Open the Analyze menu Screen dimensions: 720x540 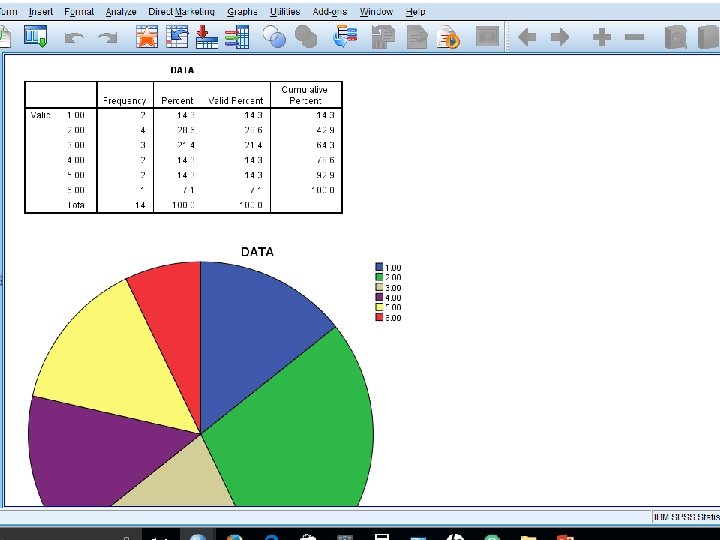click(121, 12)
